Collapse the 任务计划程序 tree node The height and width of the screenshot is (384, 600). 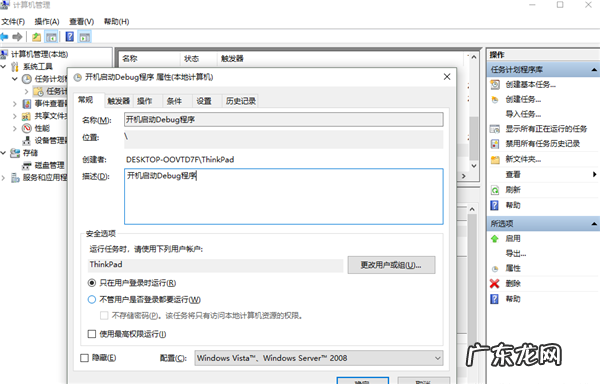15,79
